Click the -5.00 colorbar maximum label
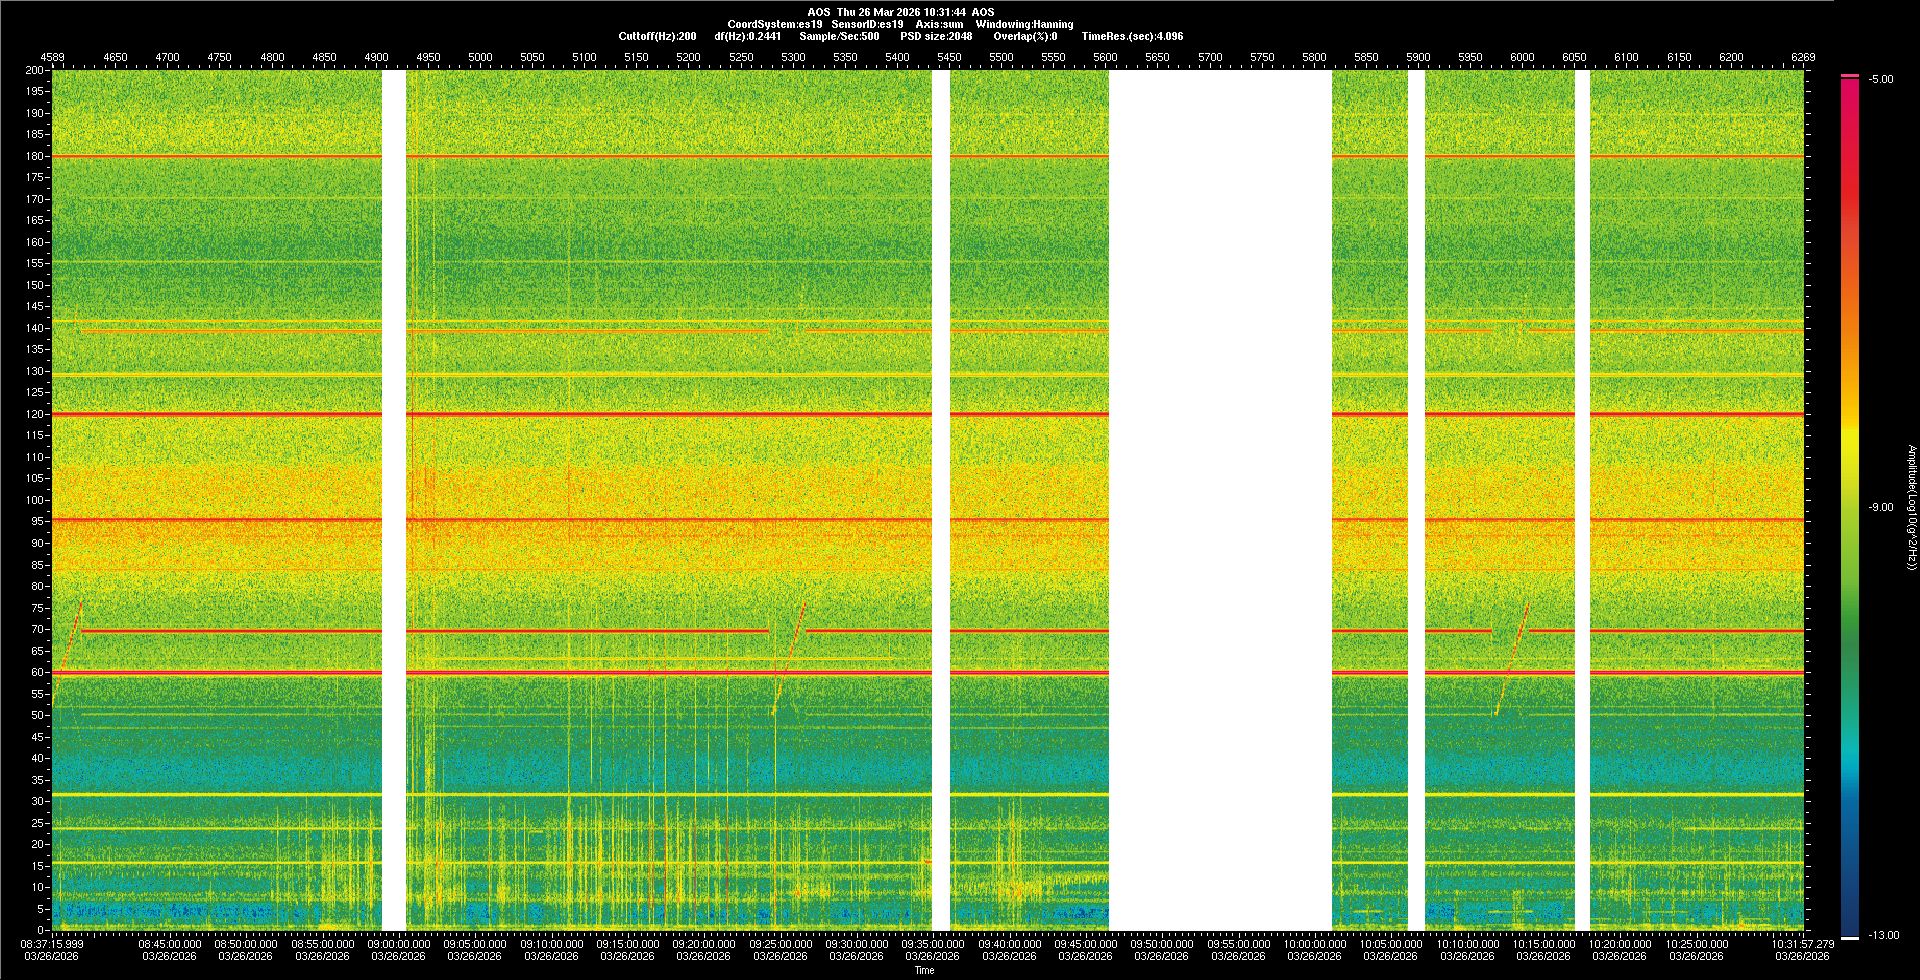This screenshot has width=1920, height=980. tap(1880, 79)
